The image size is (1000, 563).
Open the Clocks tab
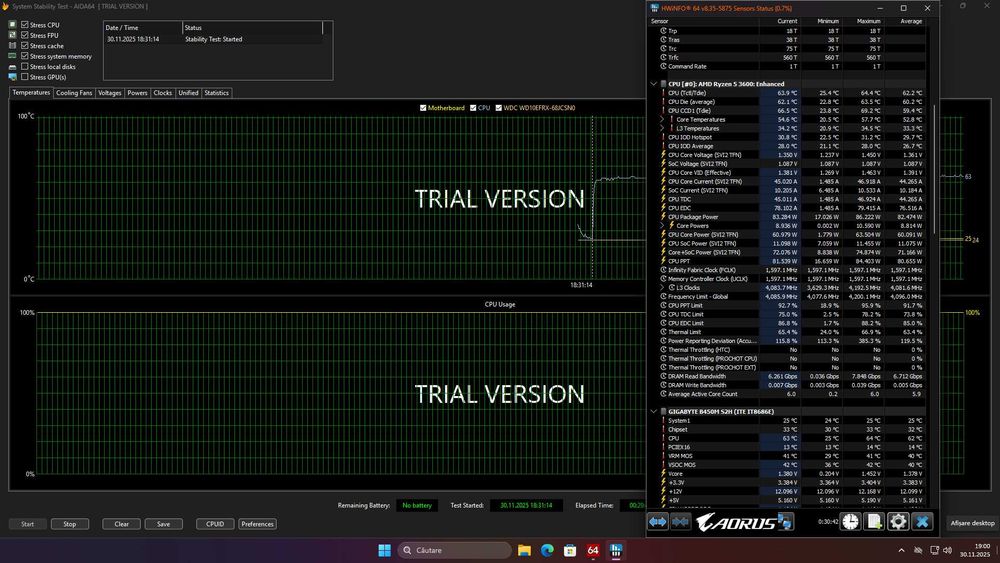pyautogui.click(x=163, y=93)
